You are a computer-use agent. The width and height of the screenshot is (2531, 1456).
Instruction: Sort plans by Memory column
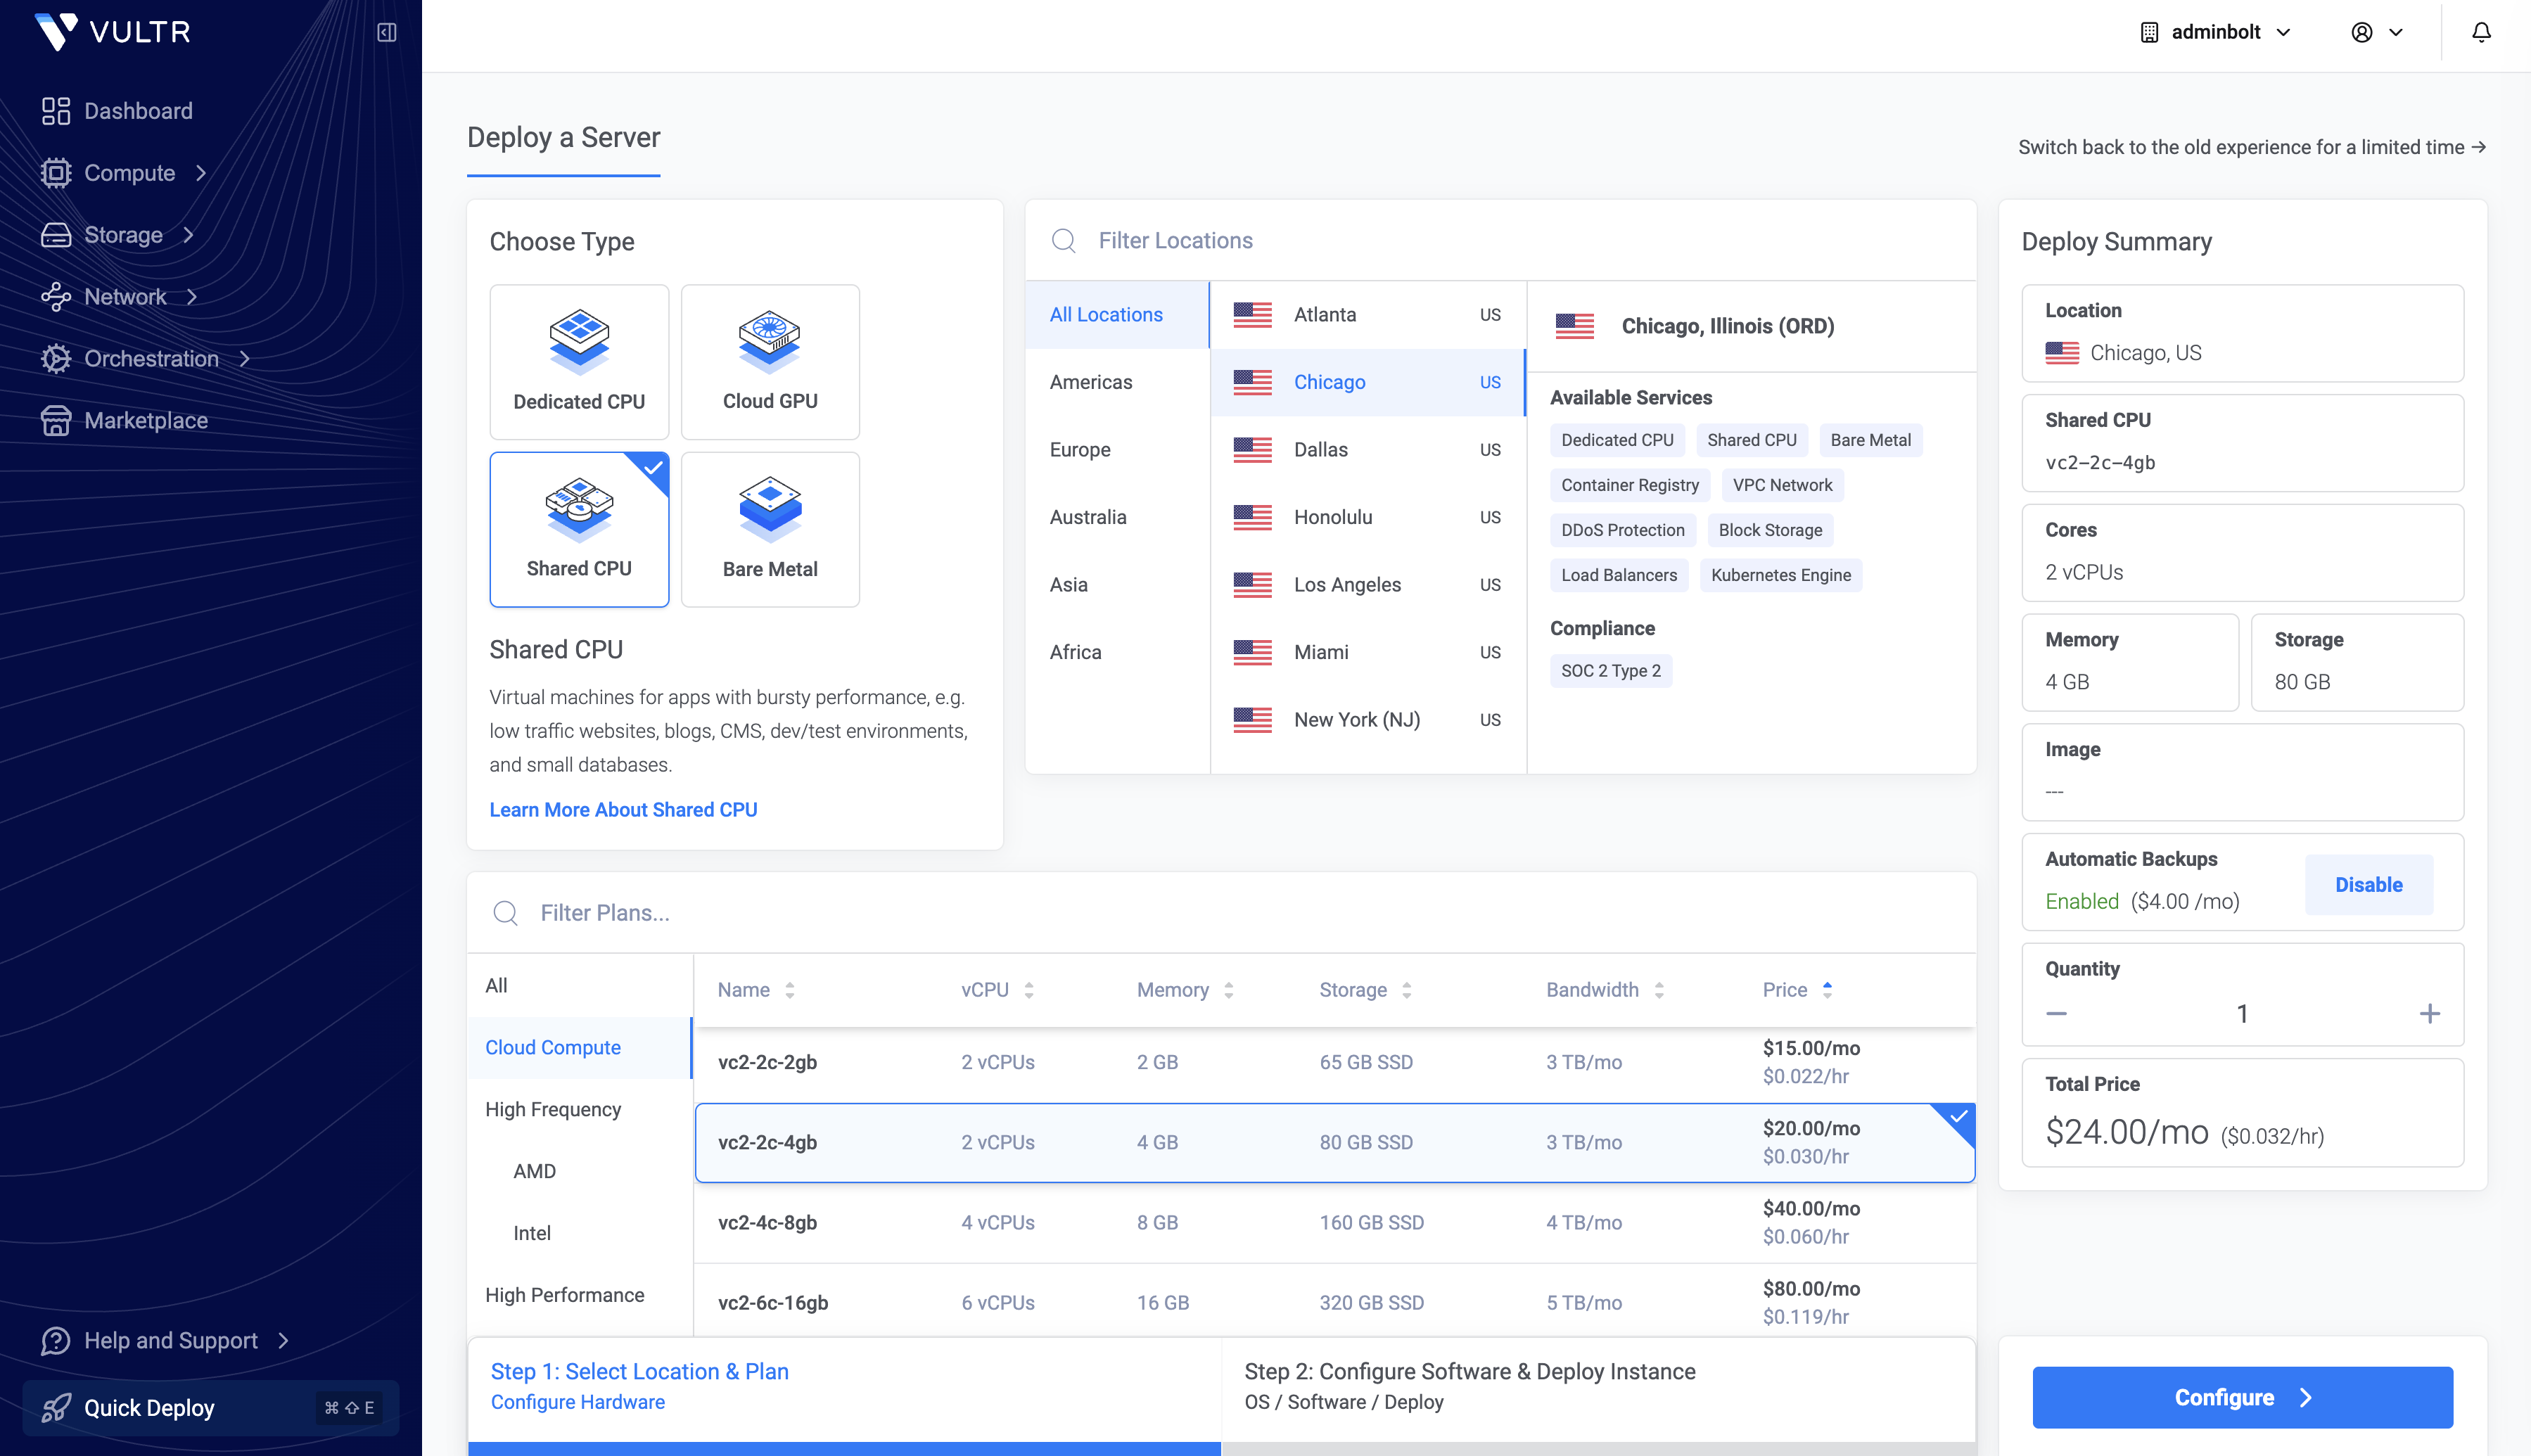pos(1185,990)
